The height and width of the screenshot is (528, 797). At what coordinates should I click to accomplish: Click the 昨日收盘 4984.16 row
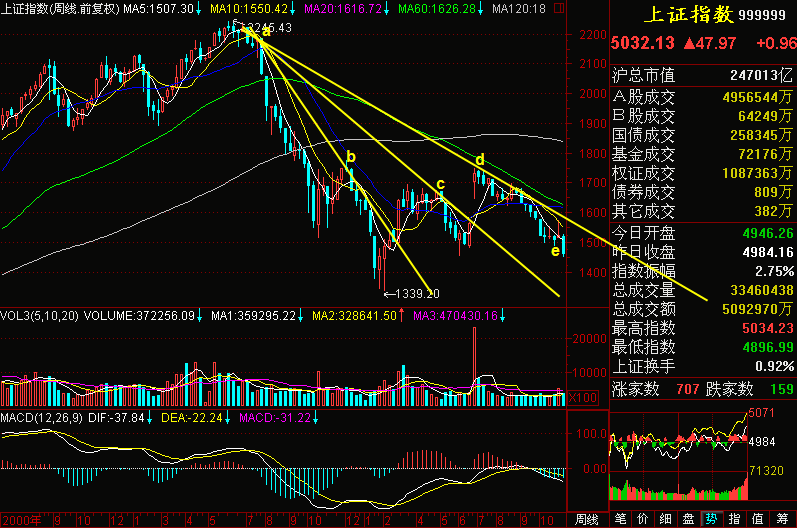702,252
